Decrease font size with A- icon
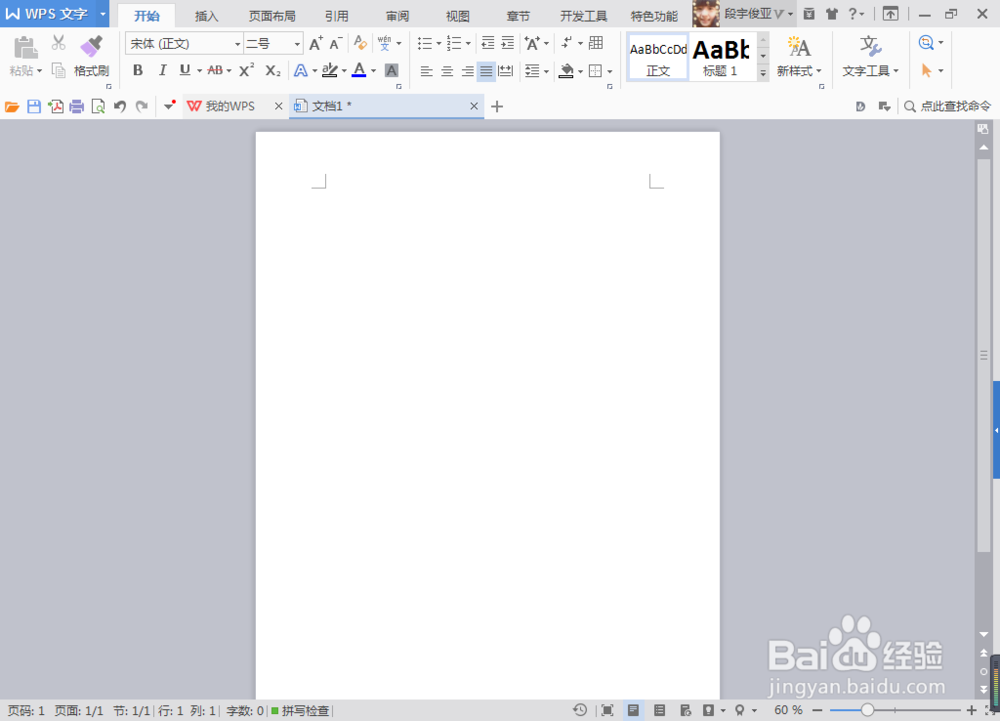1000x721 pixels. point(336,43)
